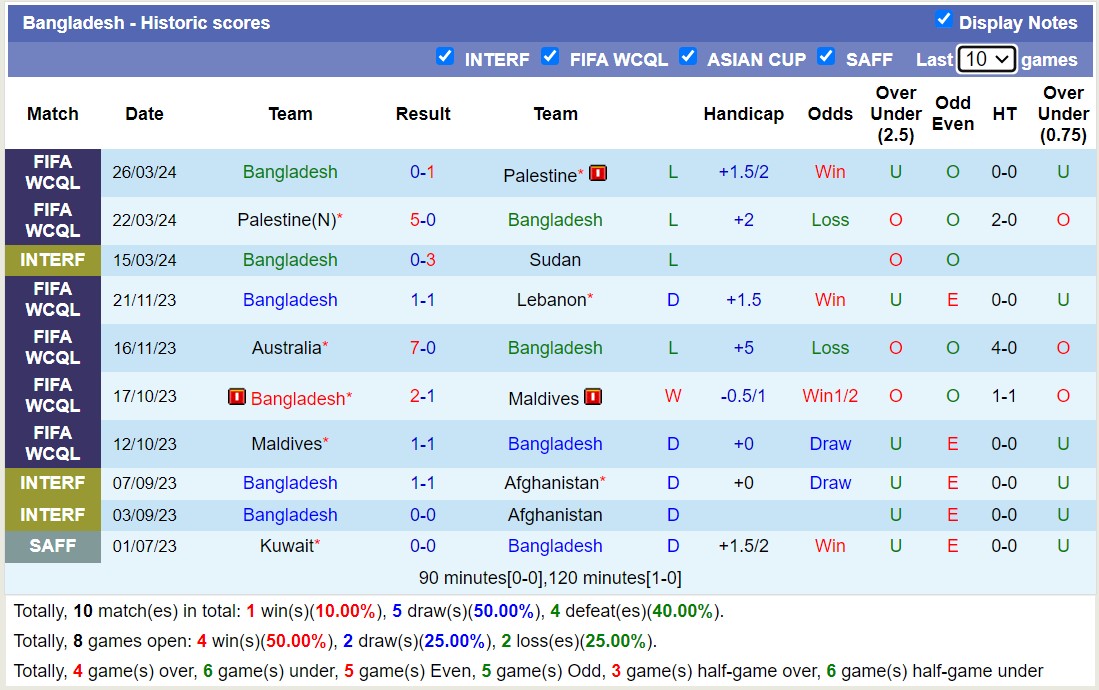Click the 7-0 result of the Australia match

pyautogui.click(x=423, y=348)
